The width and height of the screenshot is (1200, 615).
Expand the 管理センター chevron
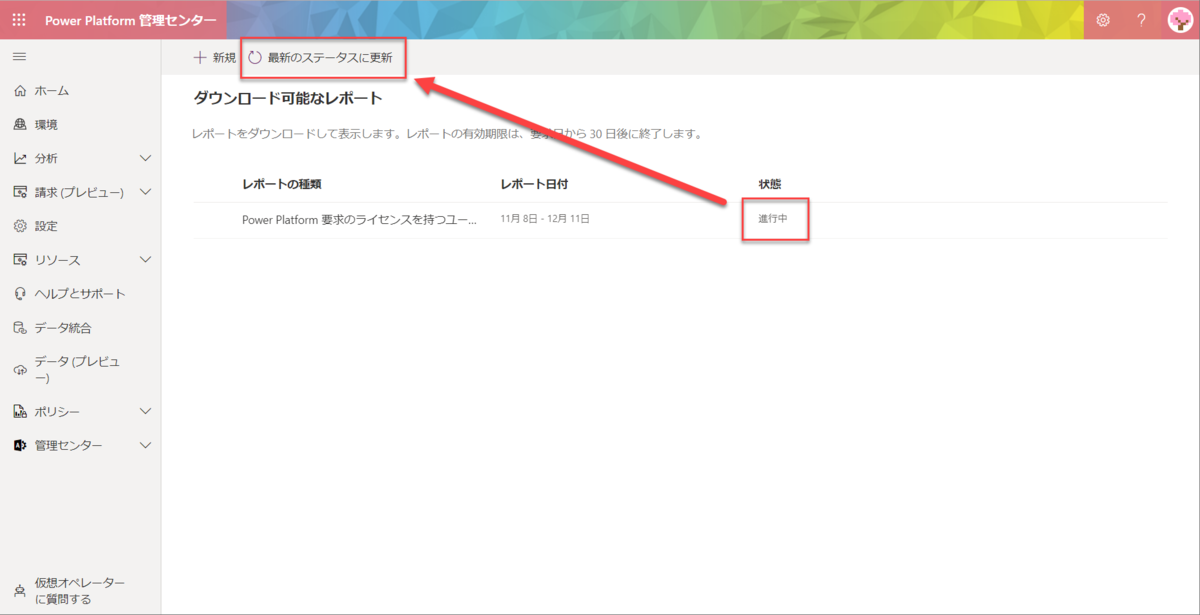[x=145, y=446]
